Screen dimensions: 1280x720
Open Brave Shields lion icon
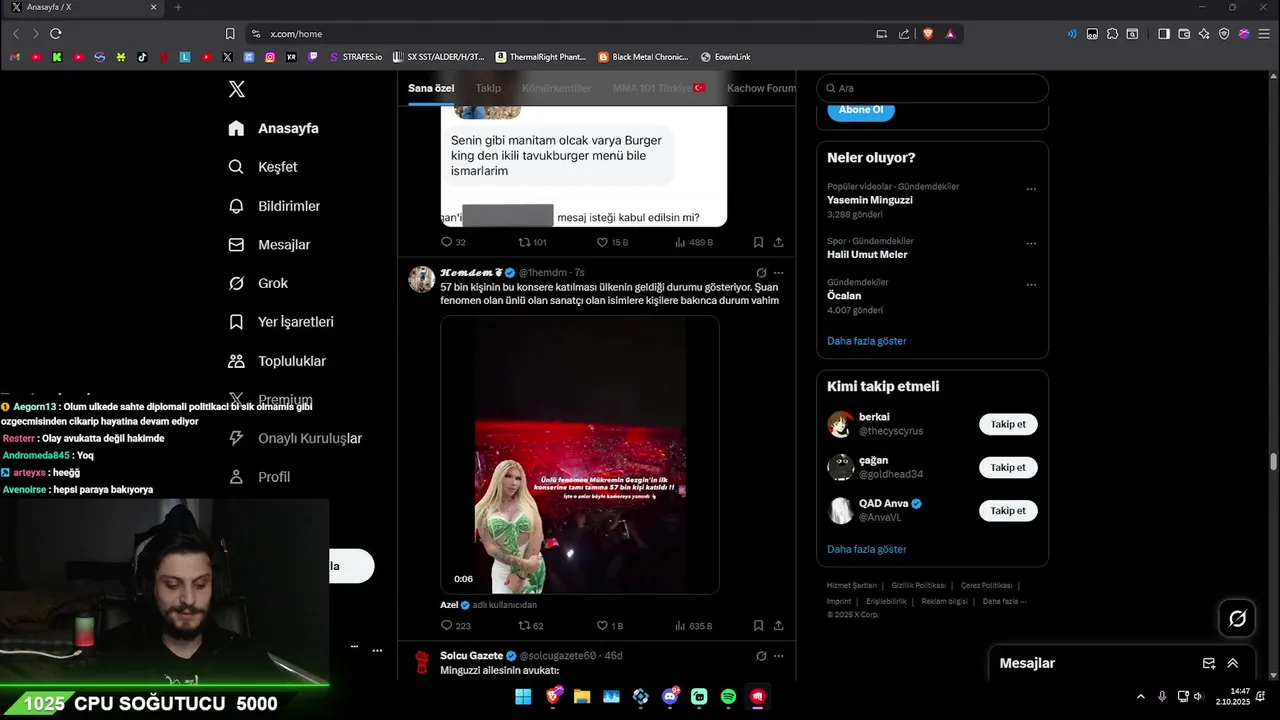pyautogui.click(x=928, y=33)
